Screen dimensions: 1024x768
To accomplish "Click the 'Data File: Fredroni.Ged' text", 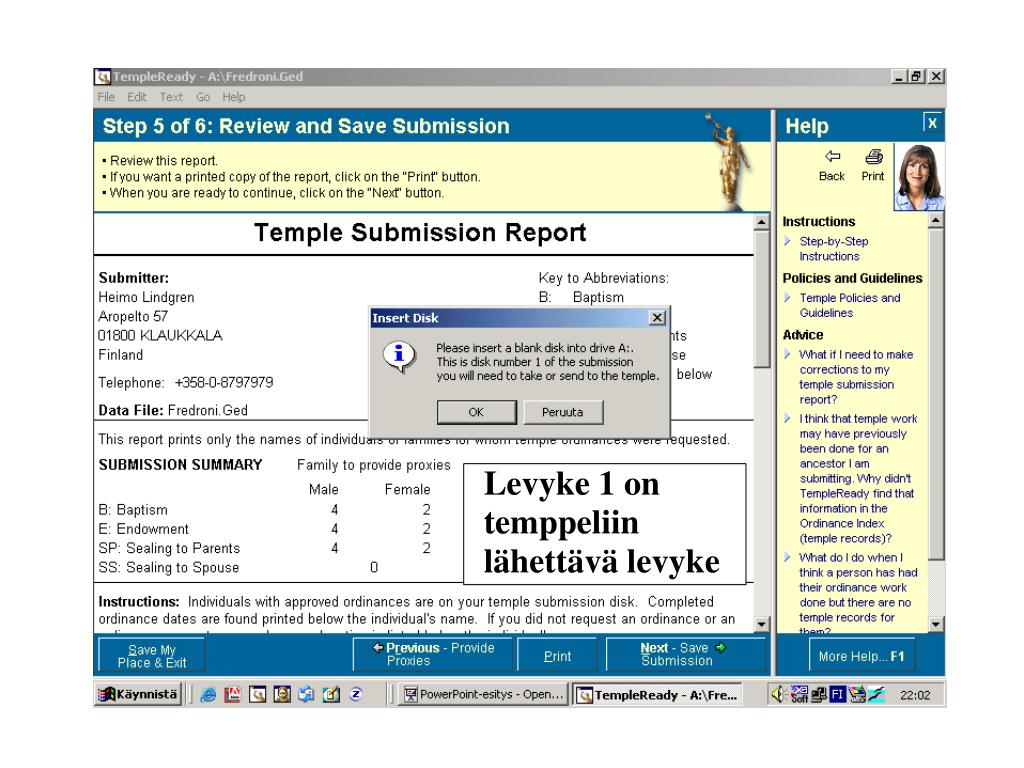I will (x=173, y=410).
